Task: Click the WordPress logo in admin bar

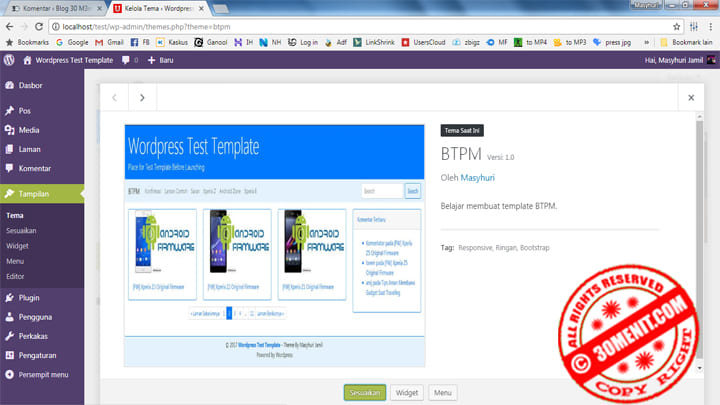Action: 9,60
